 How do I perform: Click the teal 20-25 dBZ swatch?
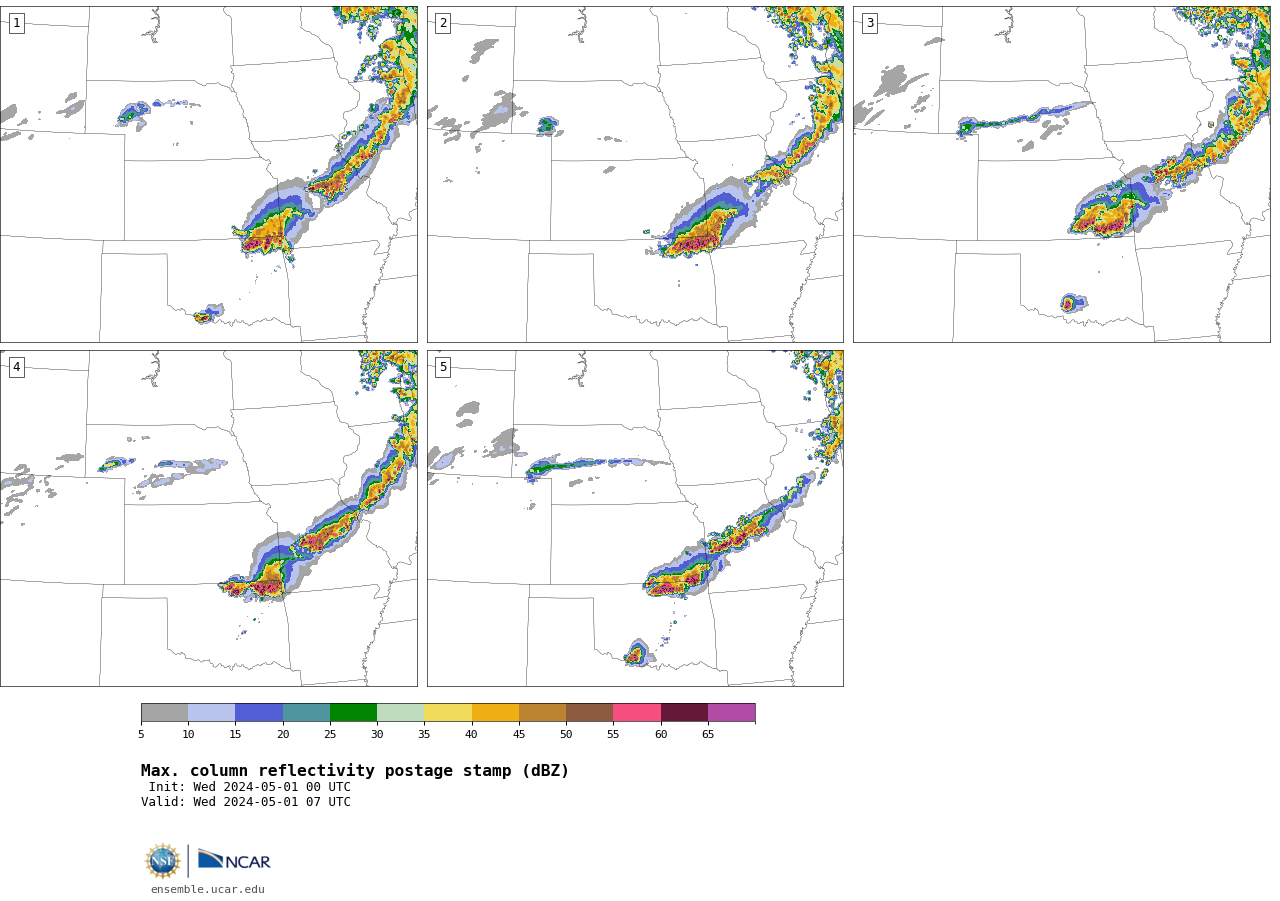coord(306,713)
